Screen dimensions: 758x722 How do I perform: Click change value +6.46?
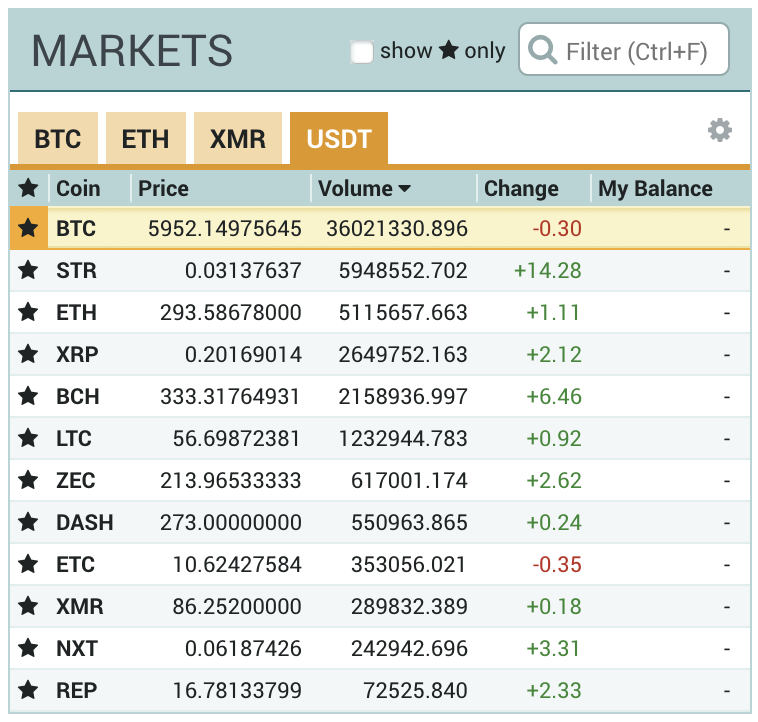[554, 397]
